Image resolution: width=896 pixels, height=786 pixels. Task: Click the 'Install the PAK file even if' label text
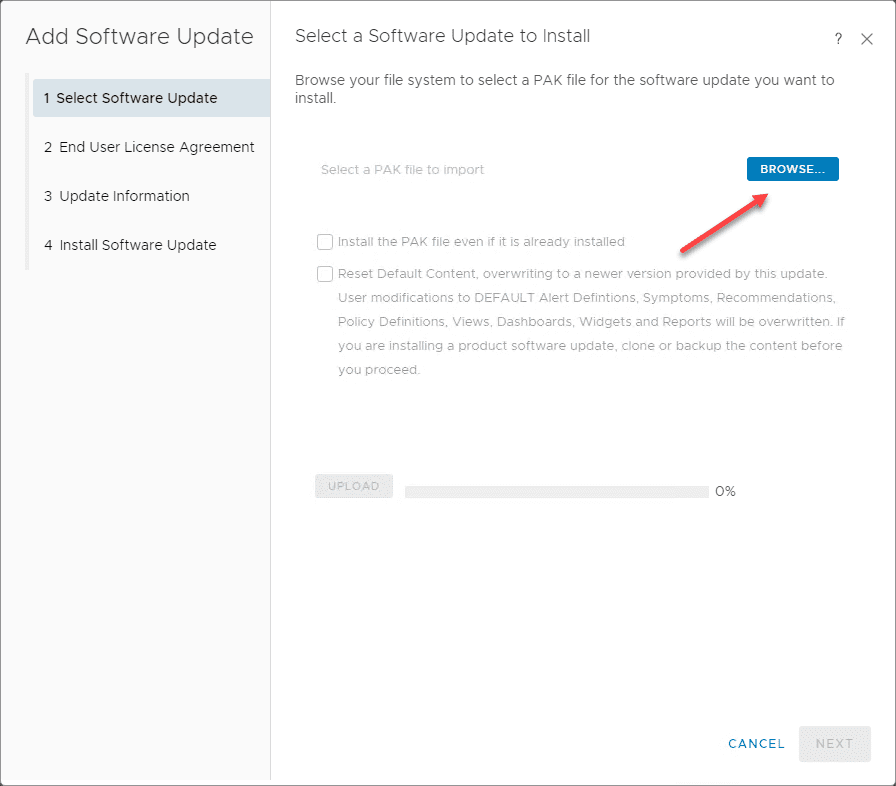coord(481,242)
